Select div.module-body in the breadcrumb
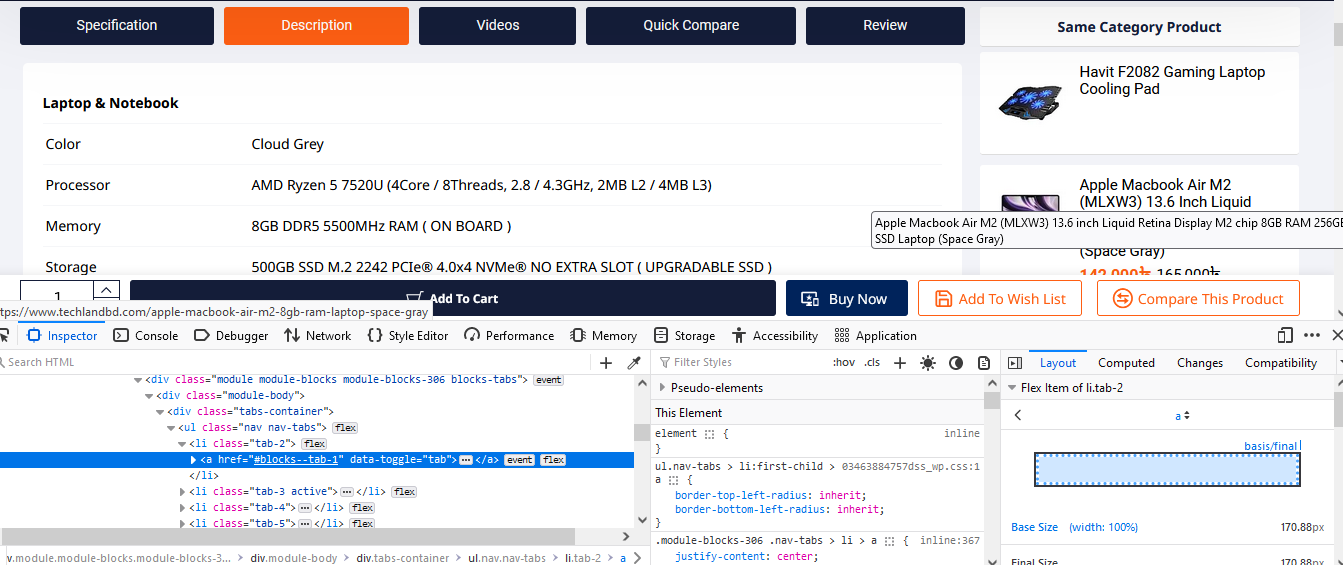1343x565 pixels. click(x=294, y=558)
